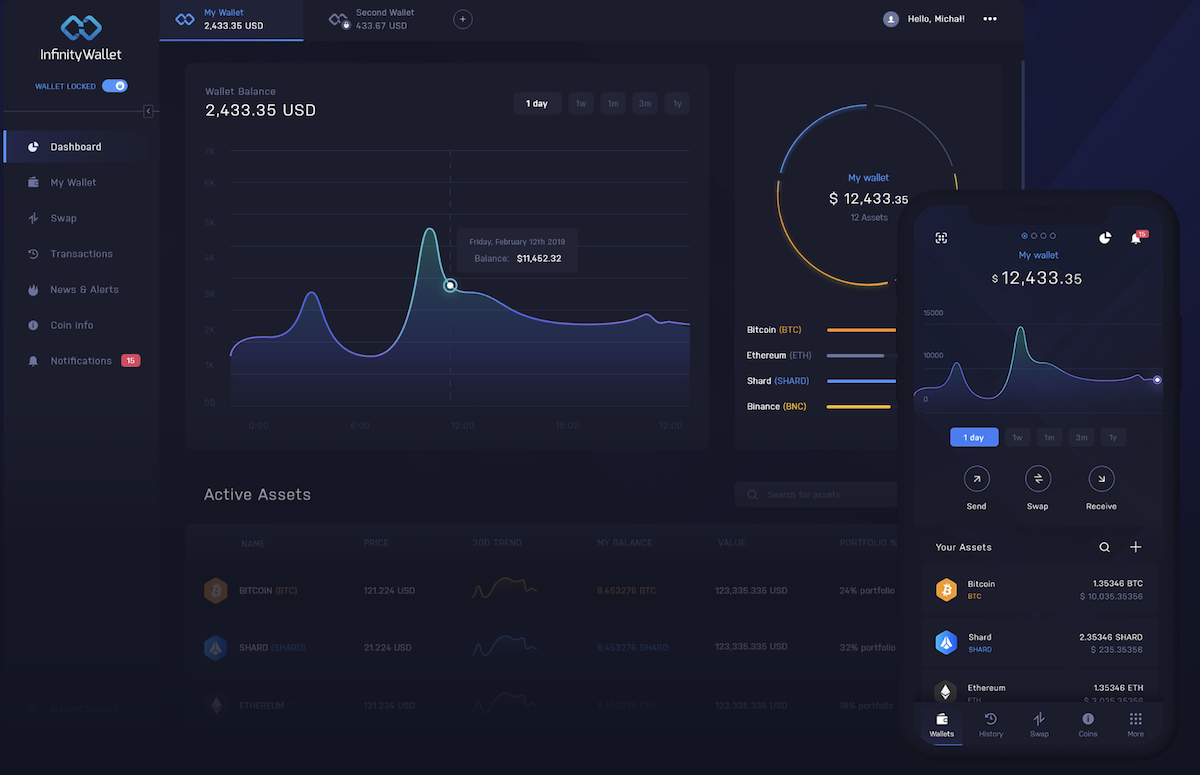Tap the pie chart icon on phone
1200x775 pixels.
(1105, 238)
